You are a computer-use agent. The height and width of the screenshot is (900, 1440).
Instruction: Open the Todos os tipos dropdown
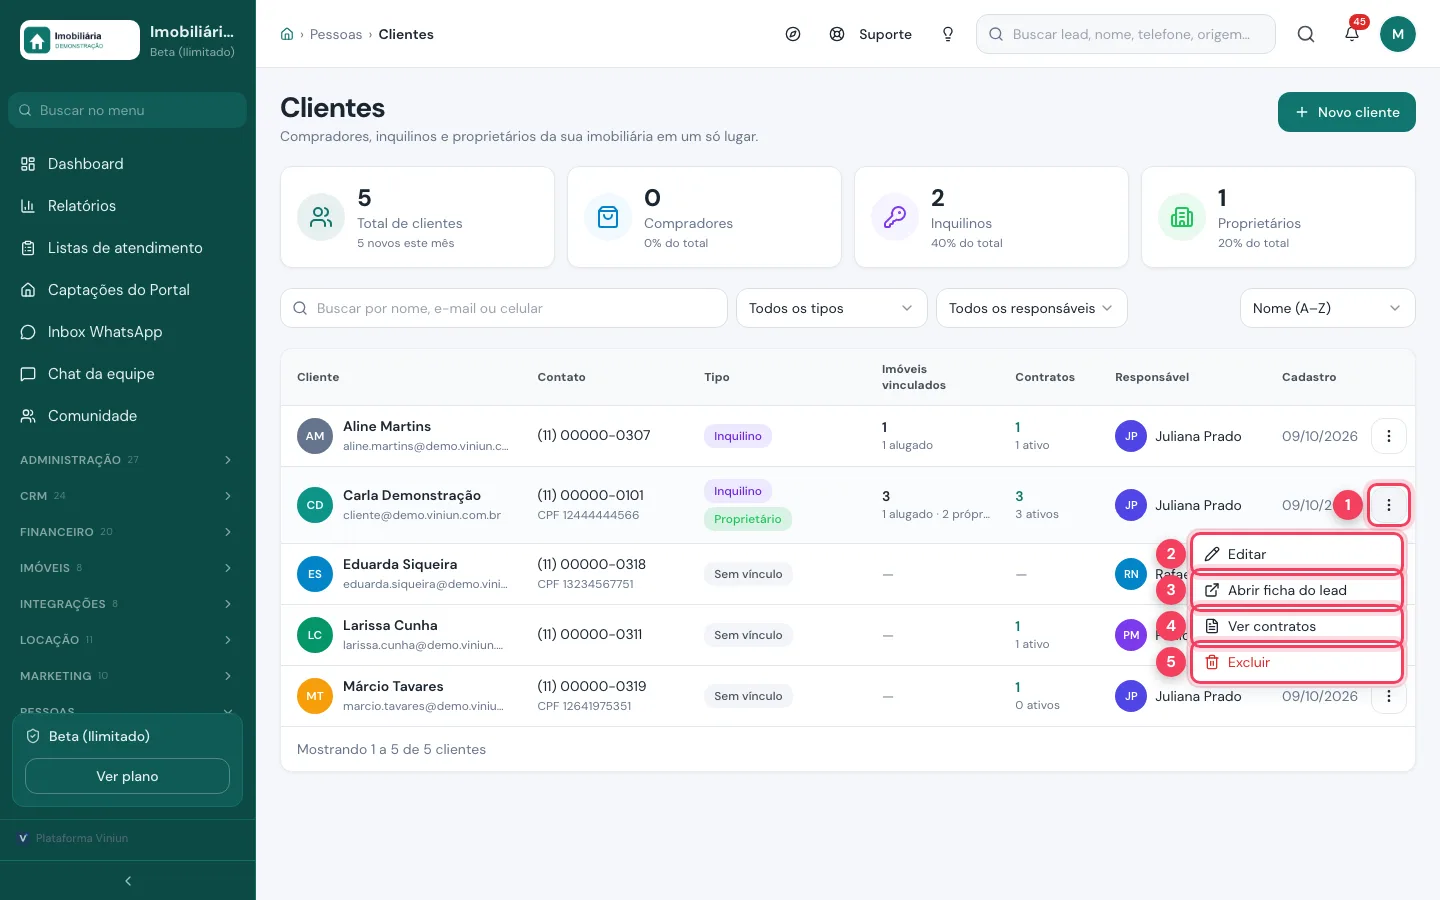[x=831, y=308]
